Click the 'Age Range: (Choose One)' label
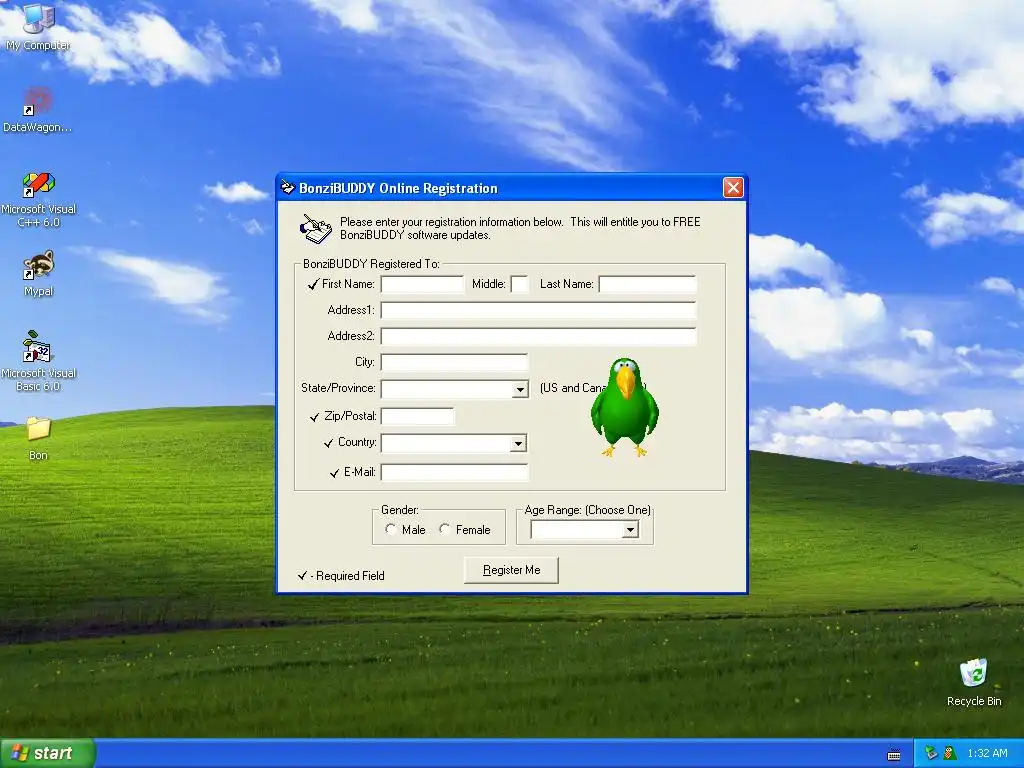 [588, 510]
